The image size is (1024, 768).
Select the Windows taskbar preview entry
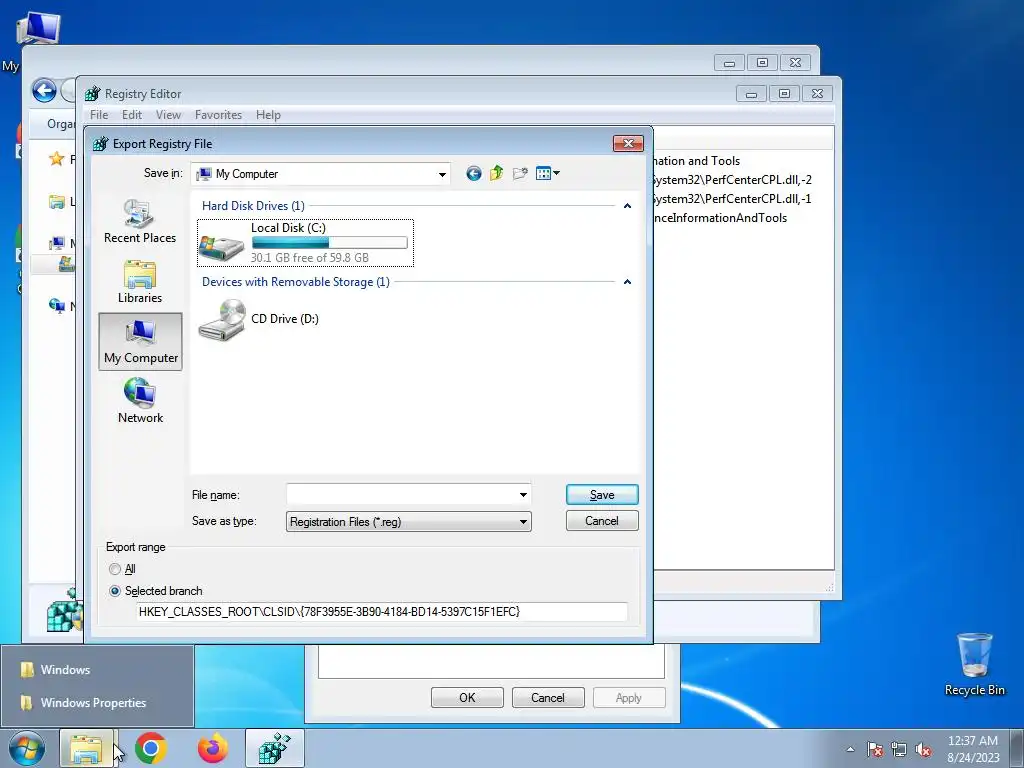tap(97, 669)
